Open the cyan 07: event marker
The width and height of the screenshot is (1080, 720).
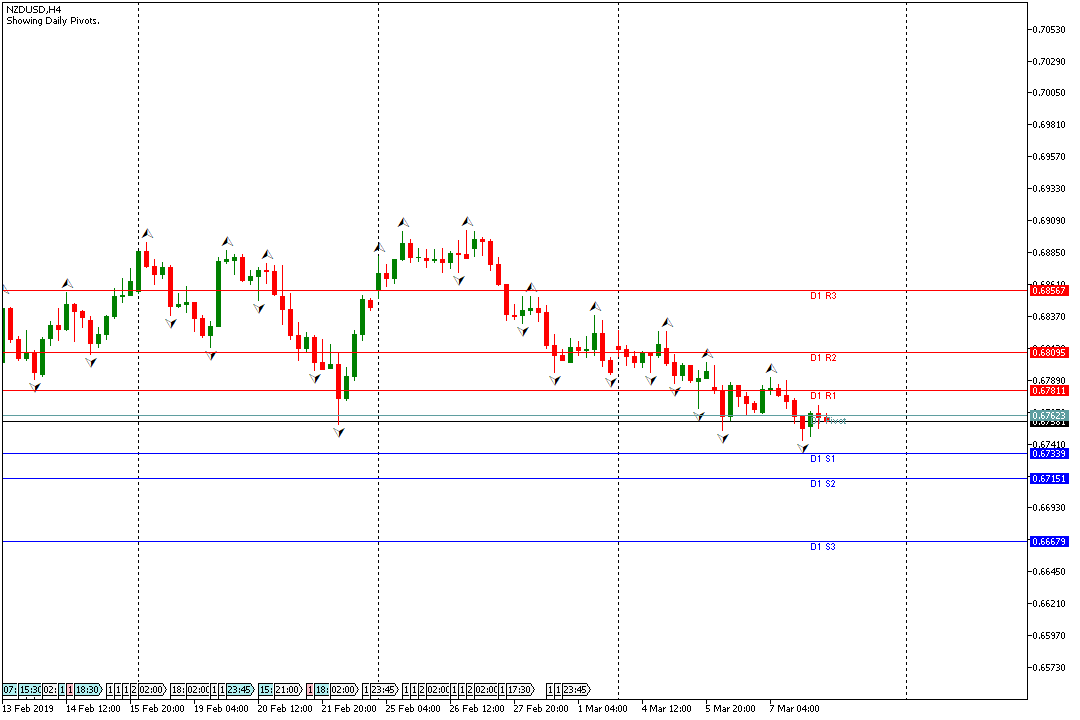point(10,690)
